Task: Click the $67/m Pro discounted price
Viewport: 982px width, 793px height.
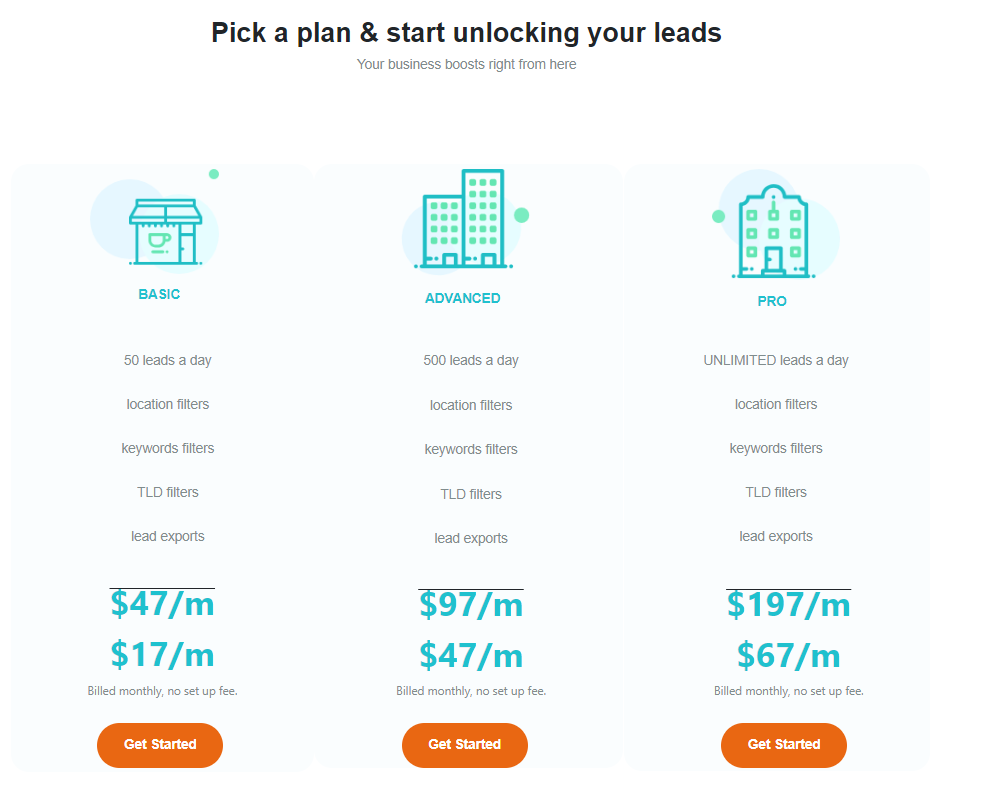Action: pos(788,656)
